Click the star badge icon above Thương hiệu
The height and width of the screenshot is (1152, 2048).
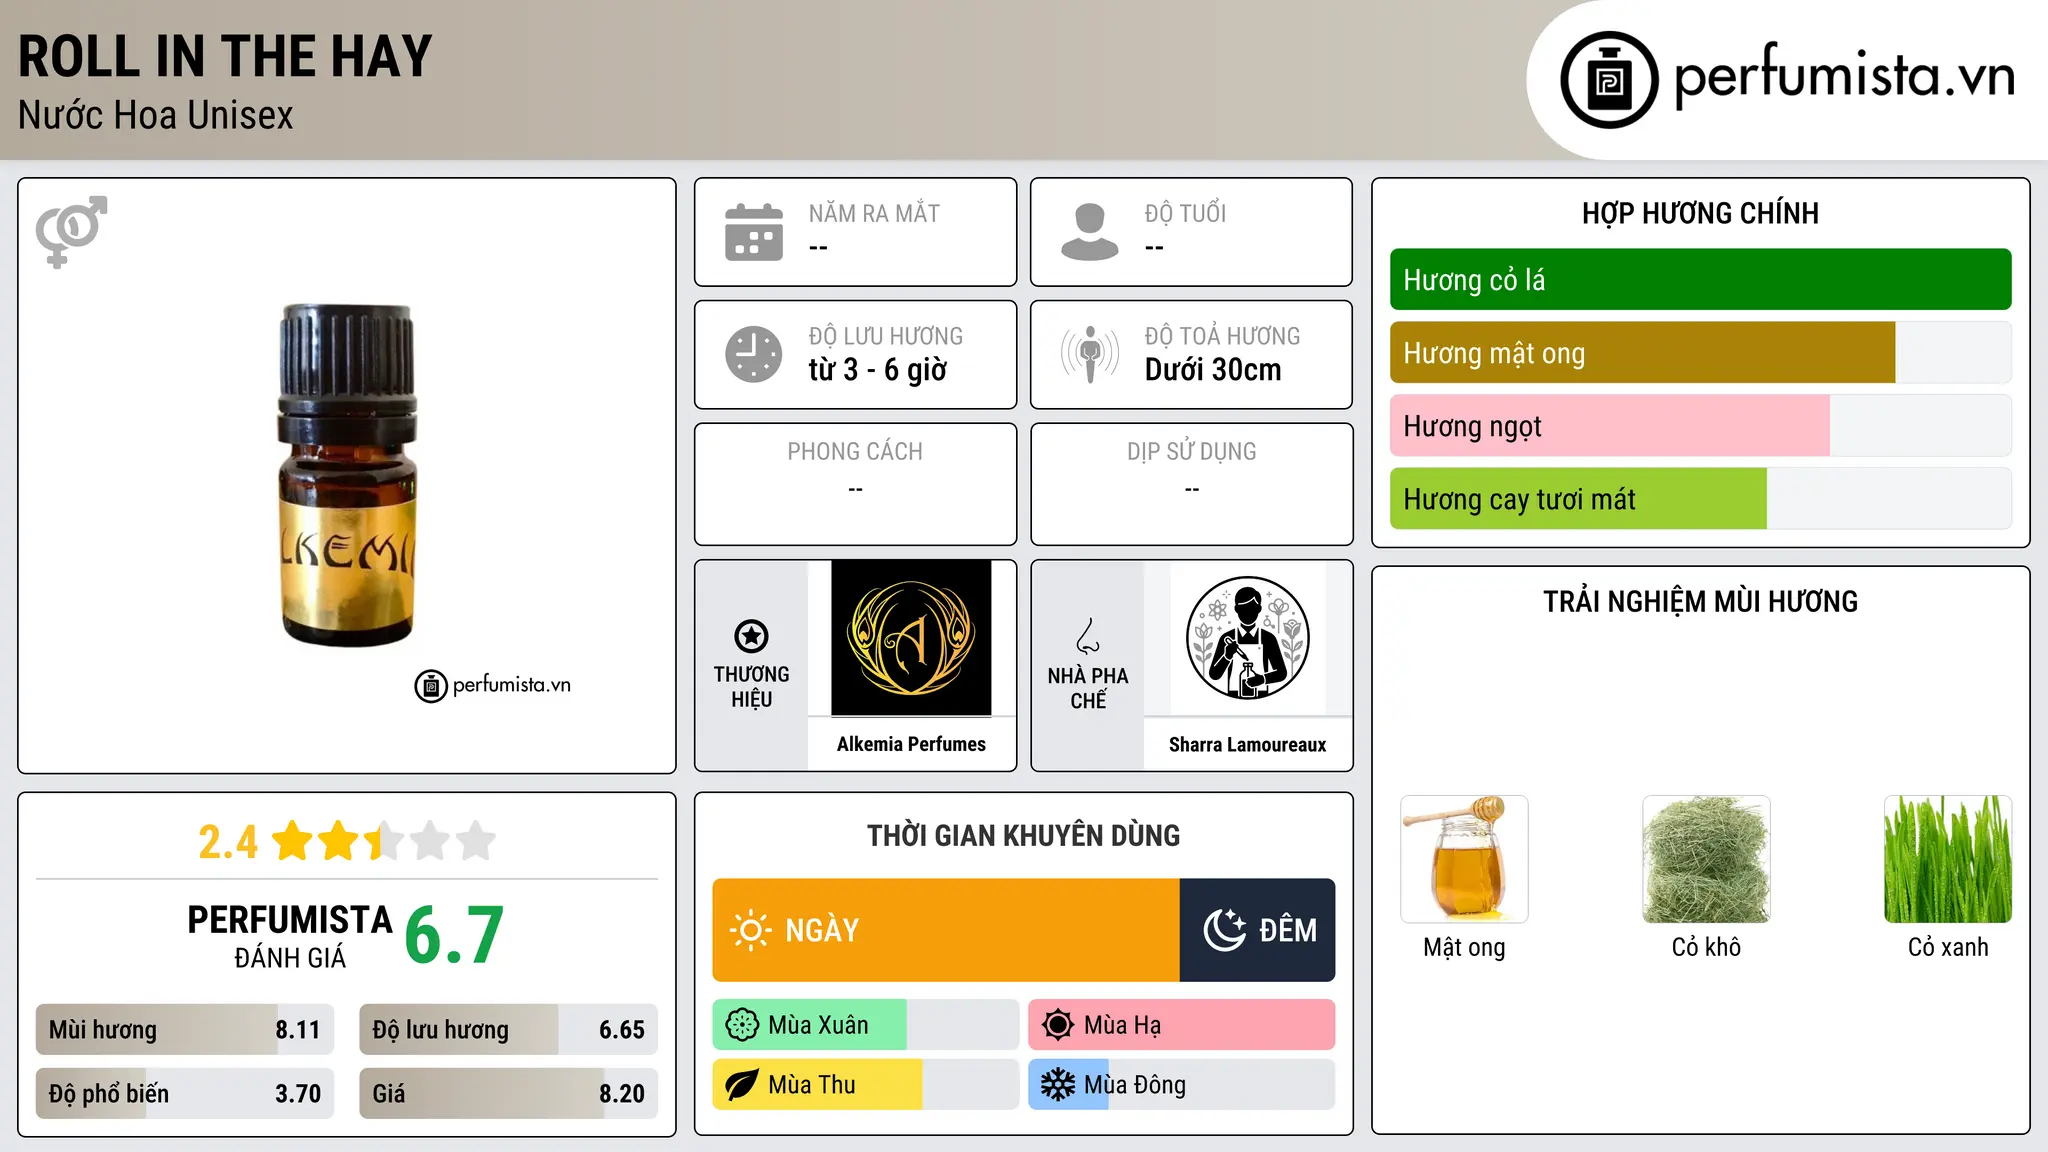pyautogui.click(x=751, y=636)
